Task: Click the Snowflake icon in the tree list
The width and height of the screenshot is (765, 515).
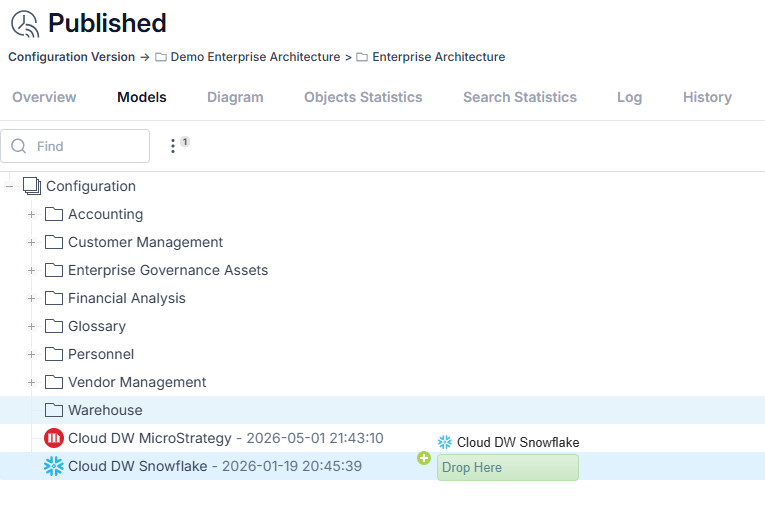Action: [x=54, y=466]
